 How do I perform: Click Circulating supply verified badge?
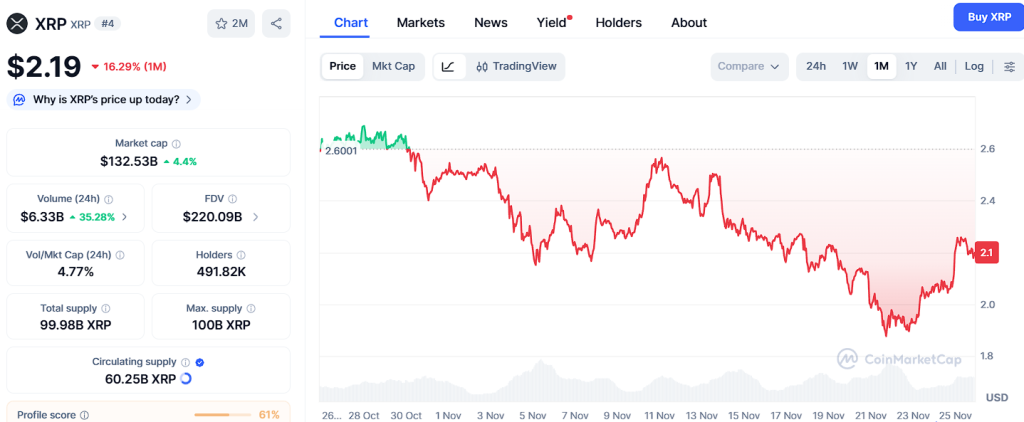click(200, 362)
